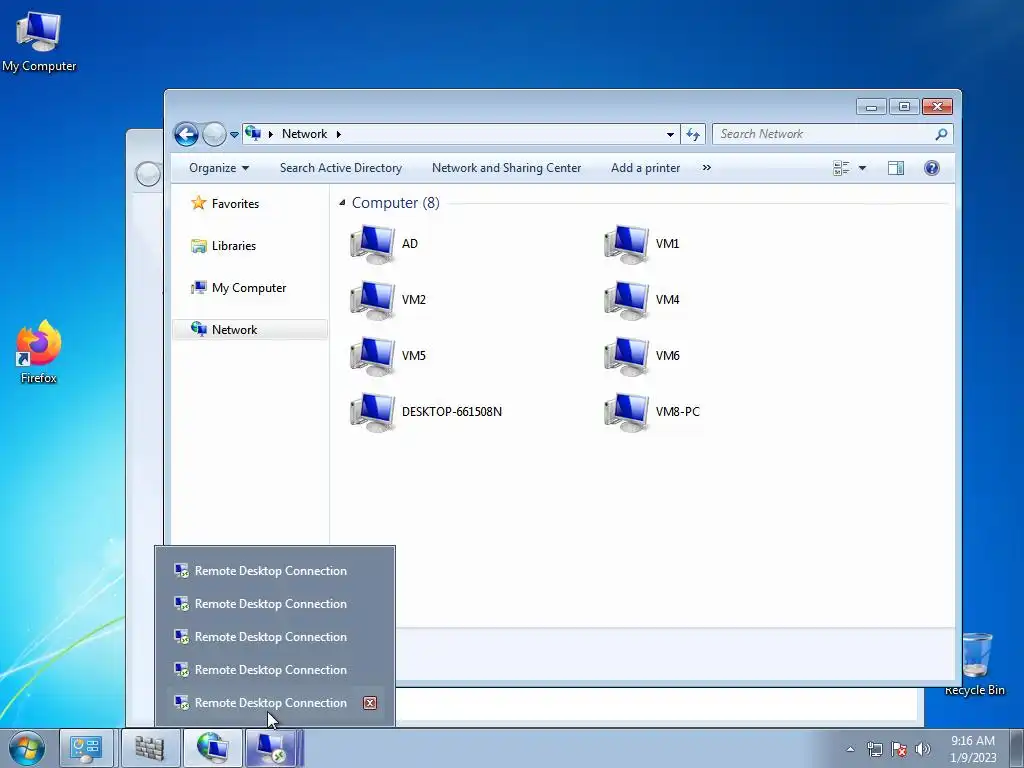Click the breadcrumb arrow before Network

pos(270,135)
